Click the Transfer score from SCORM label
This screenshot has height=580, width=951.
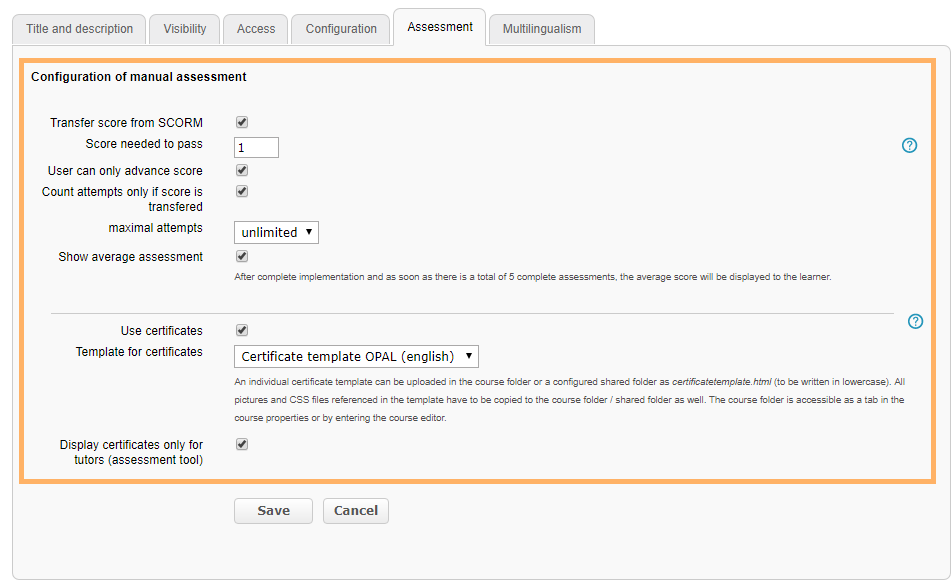126,123
